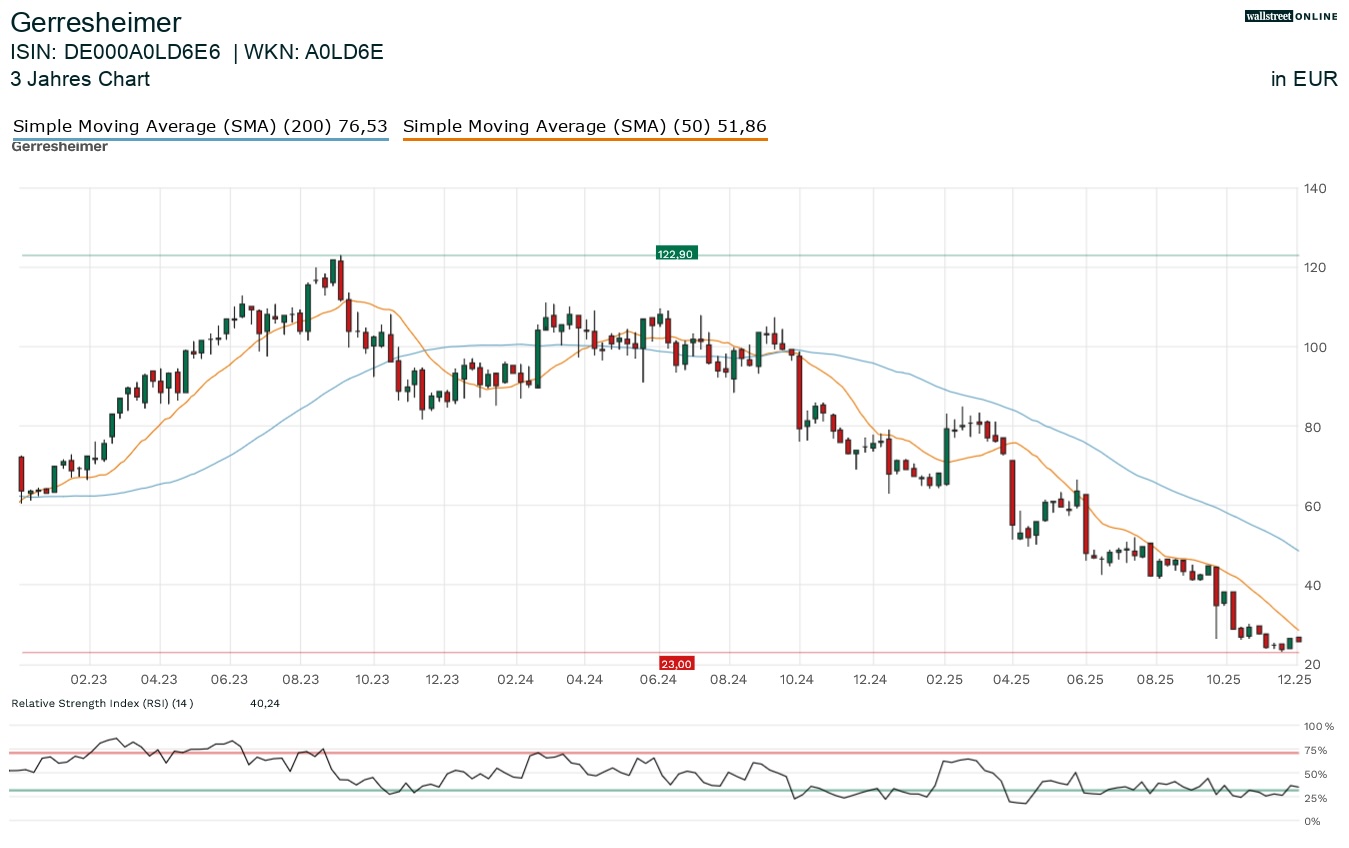Viewport: 1349px width, 848px height.
Task: Click the 75% RSI axis label
Action: click(x=1316, y=750)
